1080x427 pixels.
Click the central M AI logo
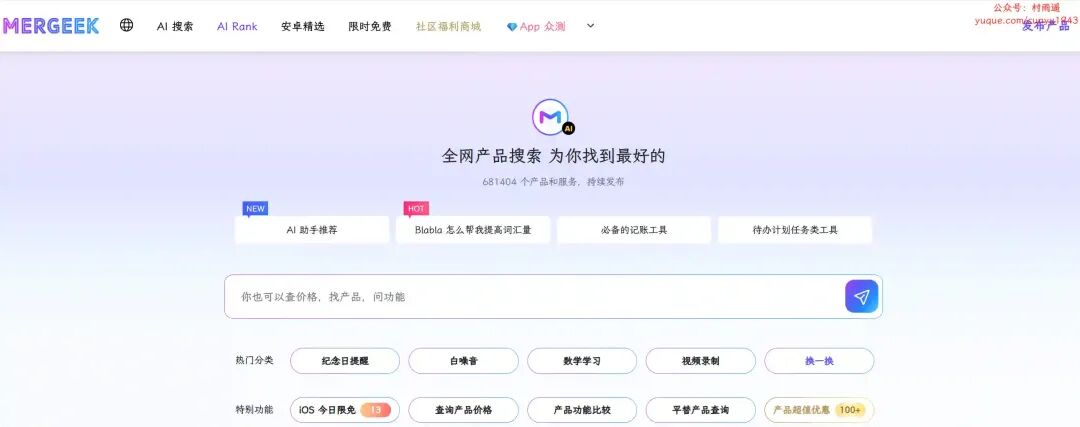pyautogui.click(x=552, y=117)
